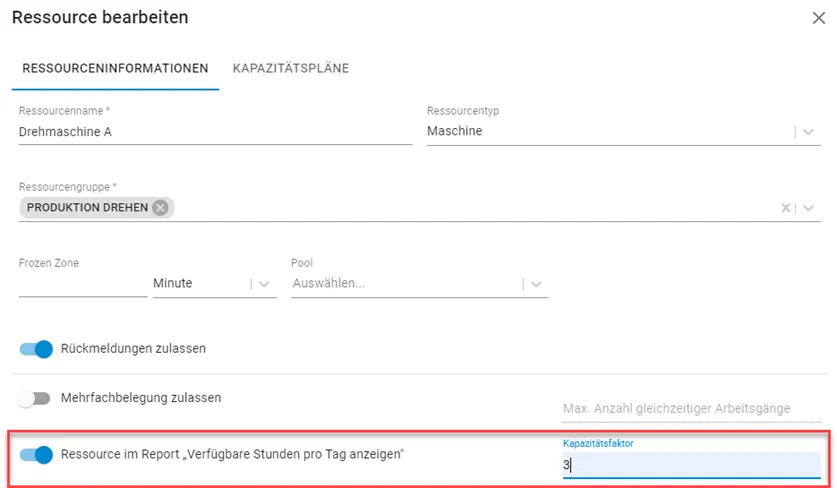Toggle Rückmeldungen zulassen switch
The height and width of the screenshot is (488, 837).
tap(36, 349)
